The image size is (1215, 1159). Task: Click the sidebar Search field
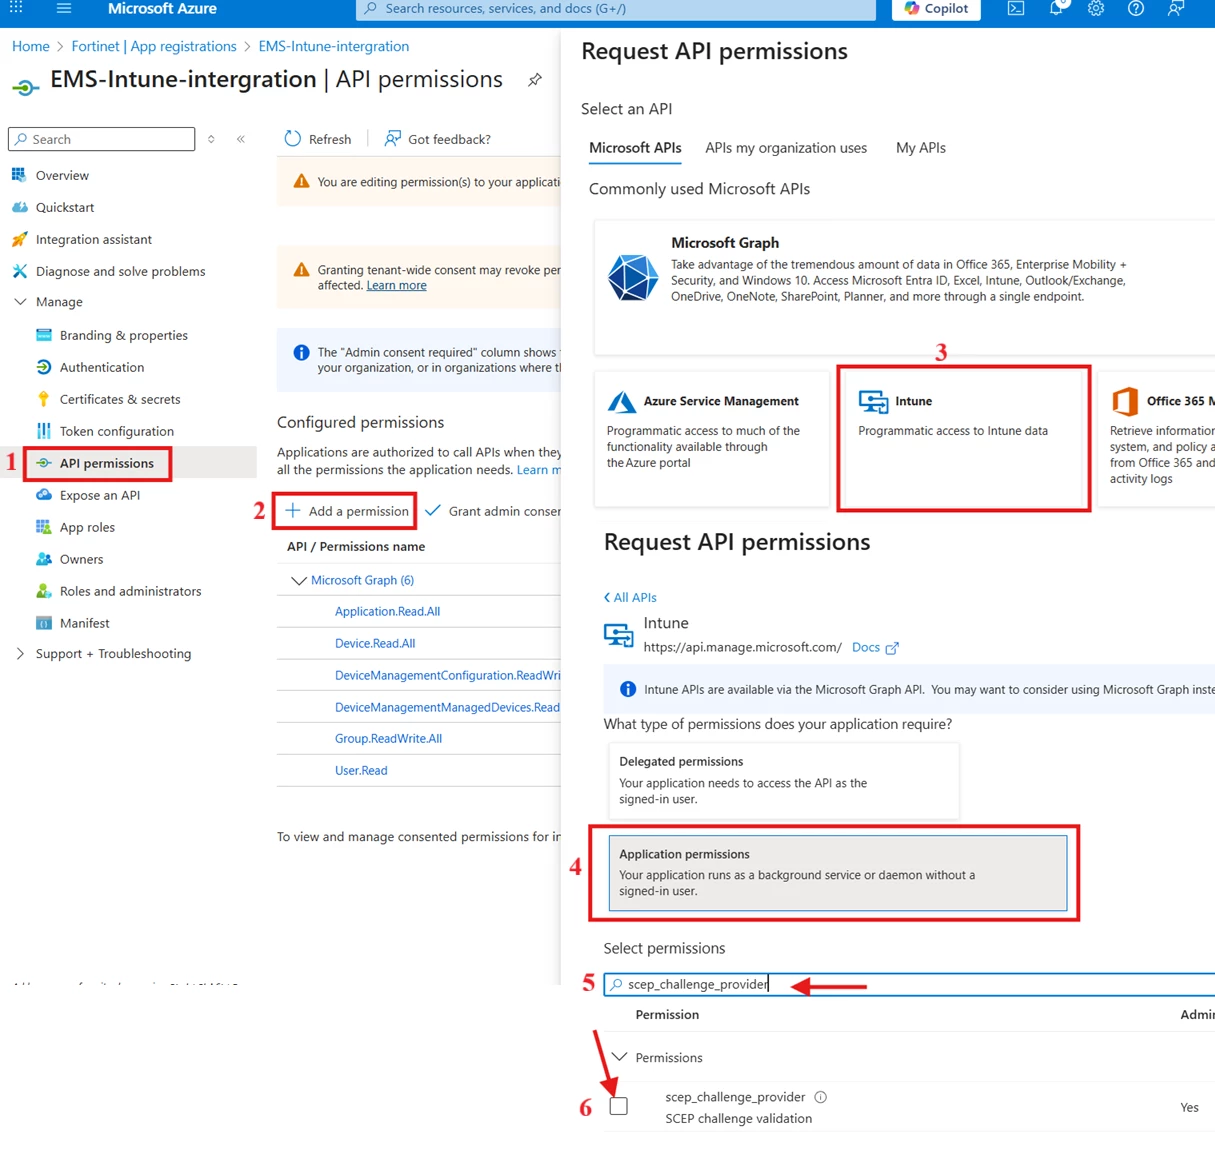(x=101, y=139)
